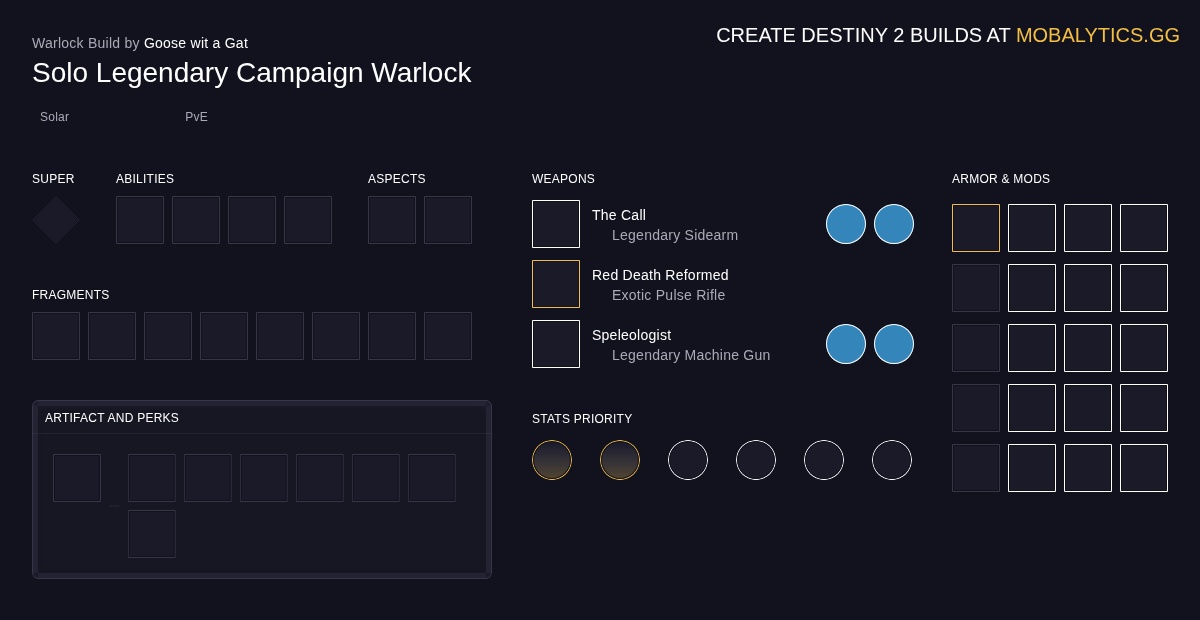Screen dimensions: 1200x620
Task: Click the STATS PRIORITY heading
Action: (x=582, y=419)
